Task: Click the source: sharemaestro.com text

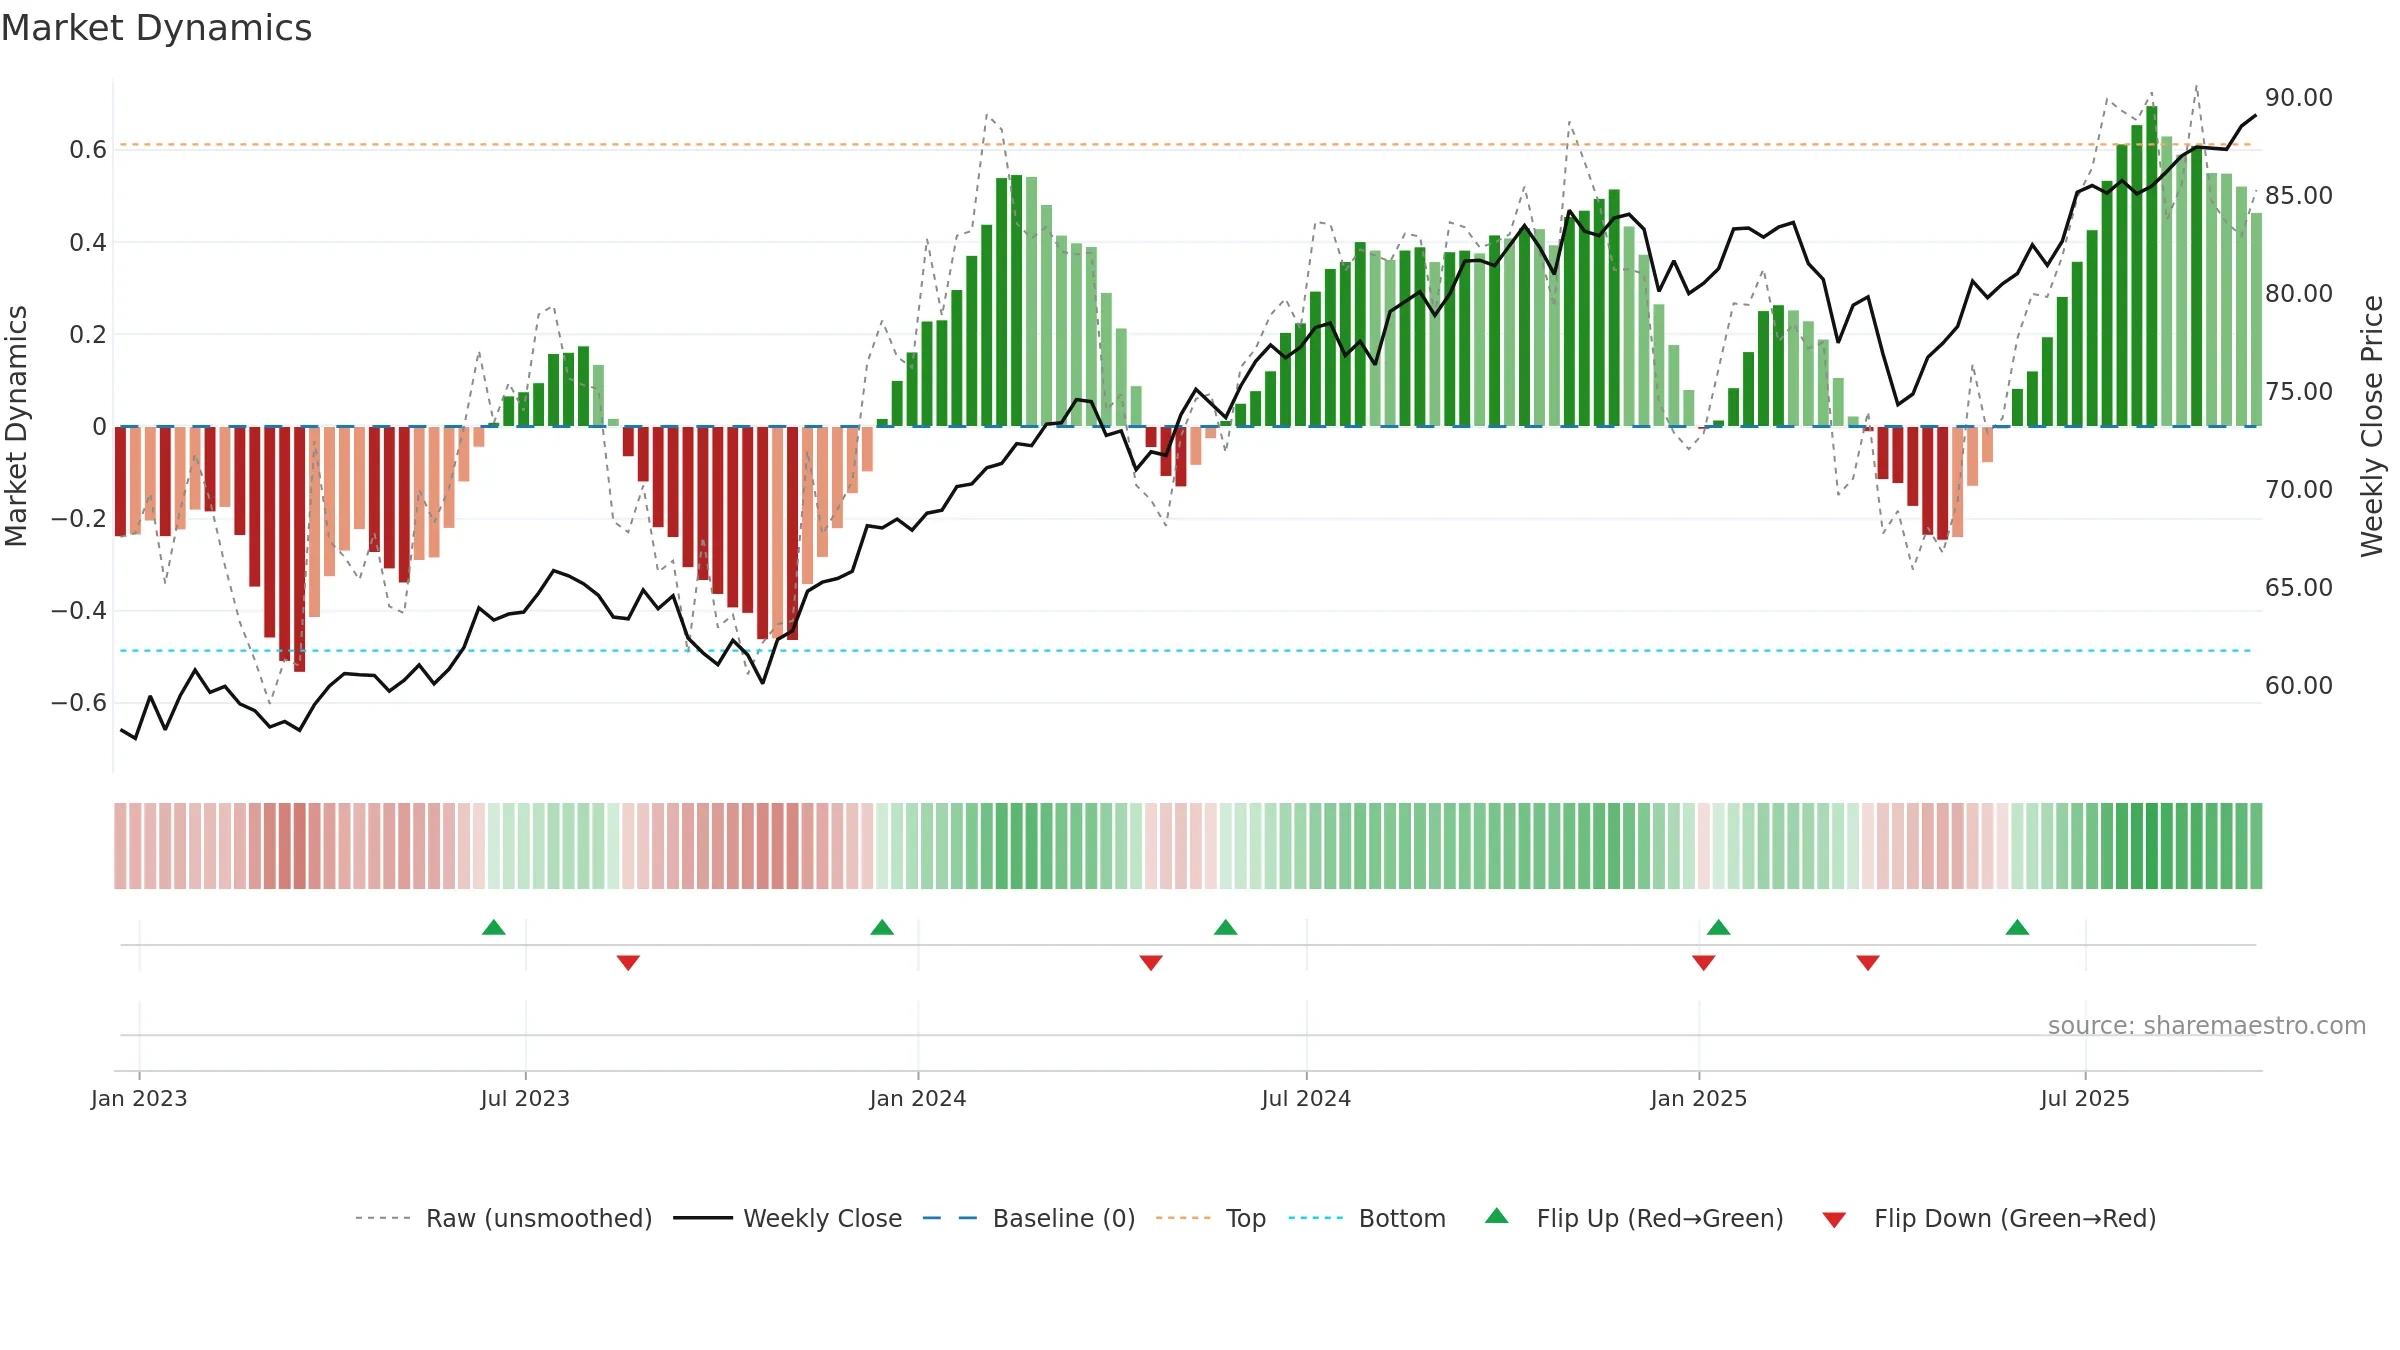Action: [x=2207, y=1025]
